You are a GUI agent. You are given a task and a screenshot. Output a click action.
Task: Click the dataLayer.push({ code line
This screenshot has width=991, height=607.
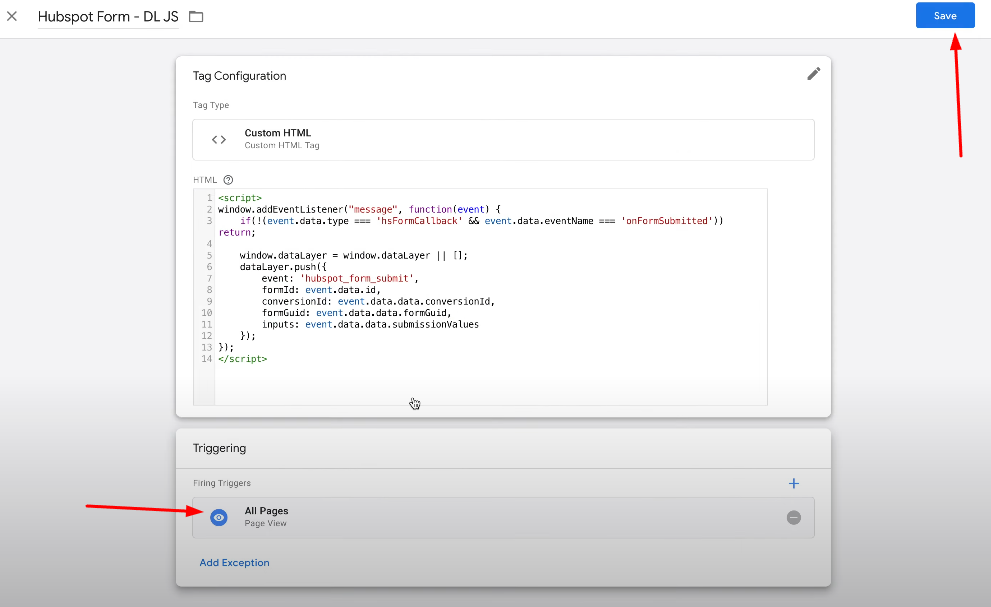(283, 267)
